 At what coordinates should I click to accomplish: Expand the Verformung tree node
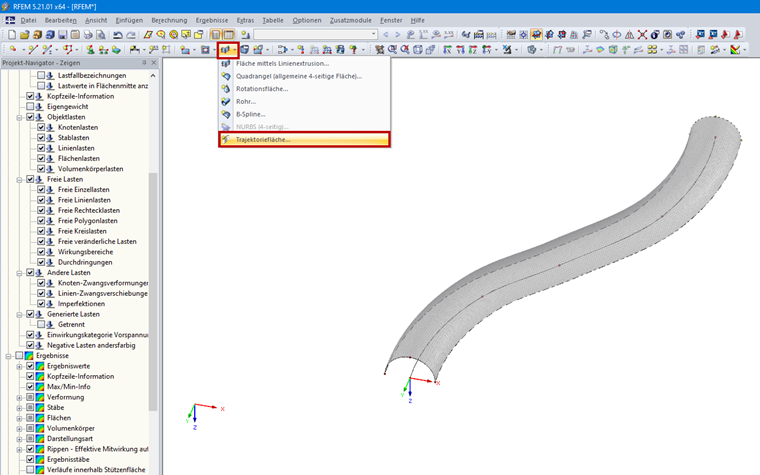click(19, 397)
